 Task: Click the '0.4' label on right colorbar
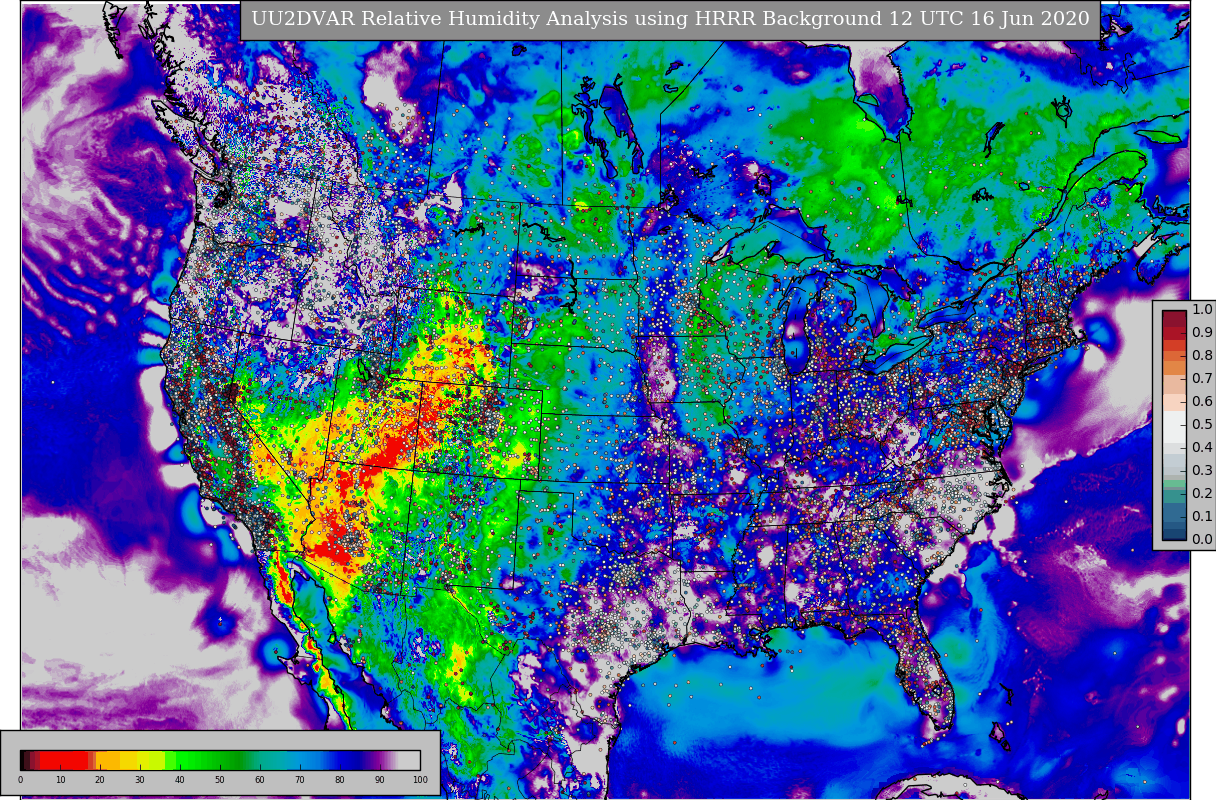pyautogui.click(x=1202, y=447)
